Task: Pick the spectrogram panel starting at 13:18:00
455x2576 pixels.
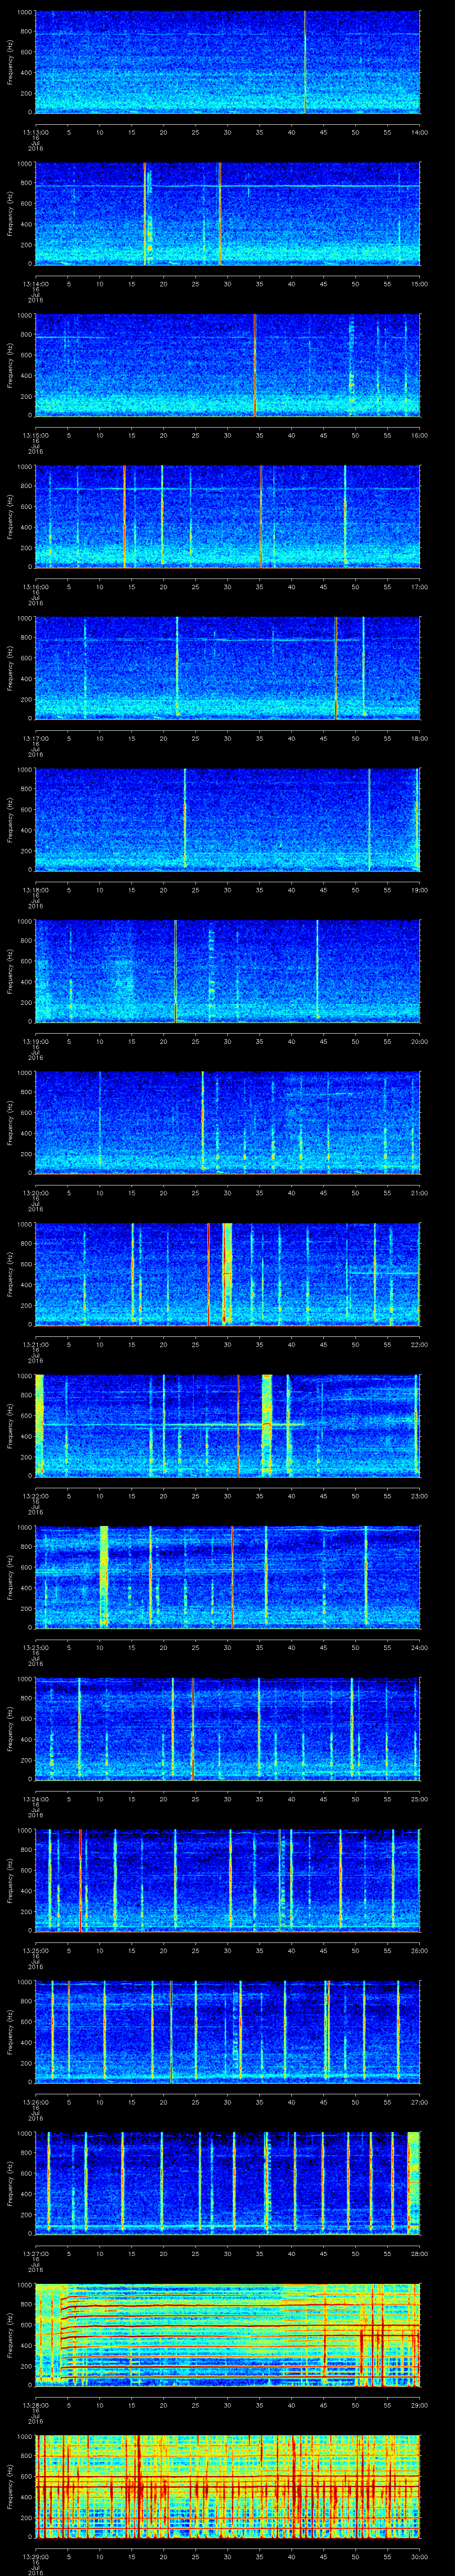Action: (228, 820)
